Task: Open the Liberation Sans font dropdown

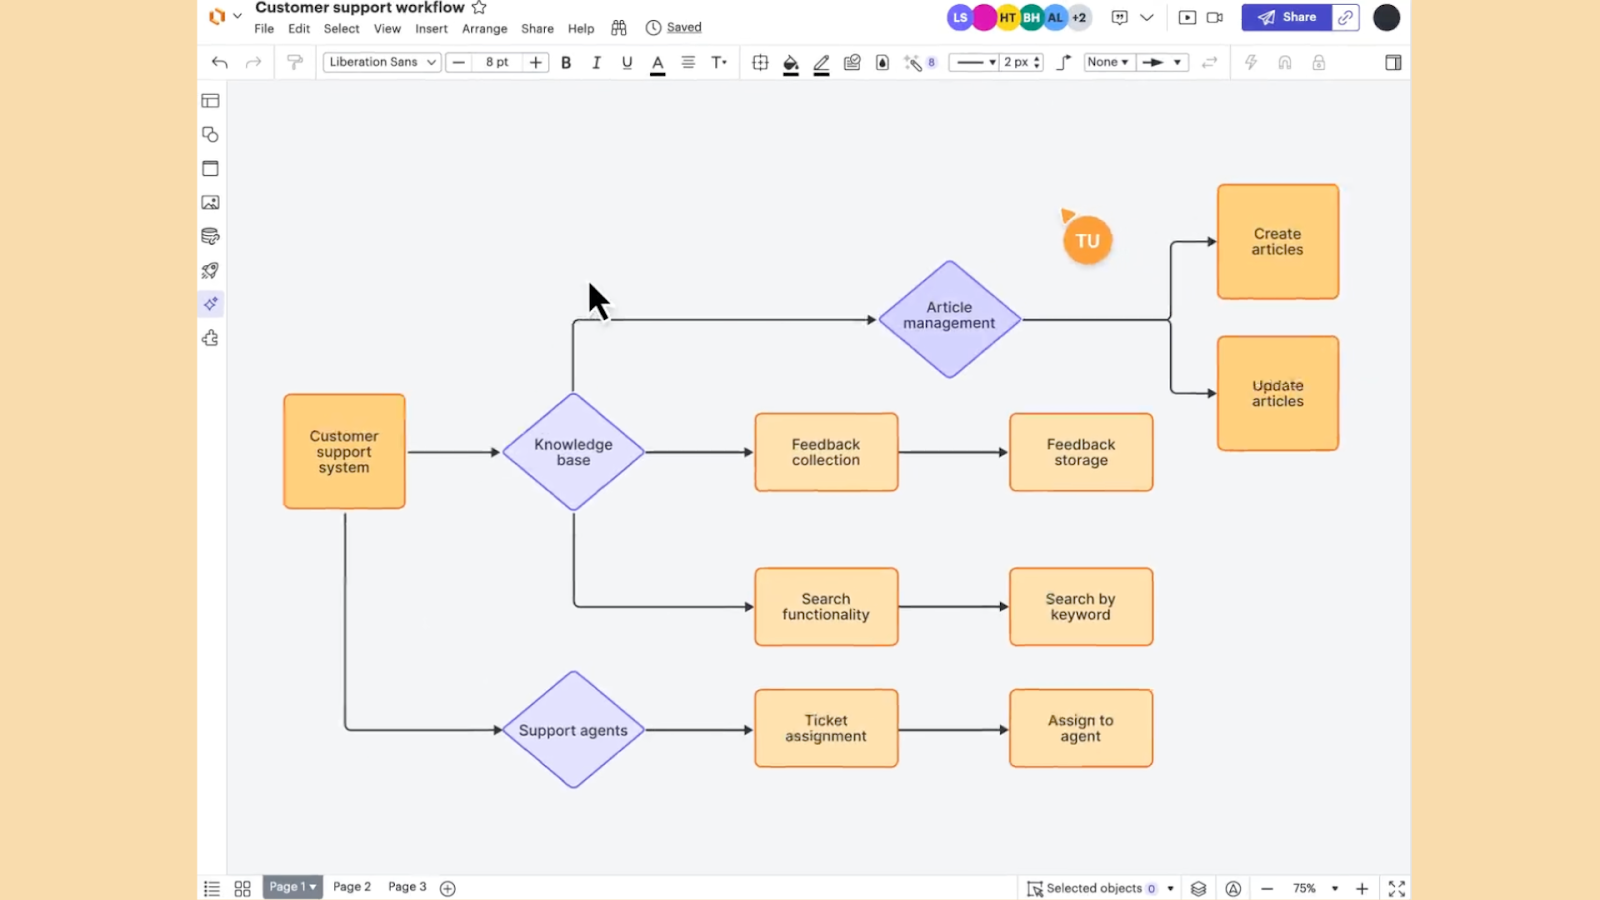Action: pos(382,62)
